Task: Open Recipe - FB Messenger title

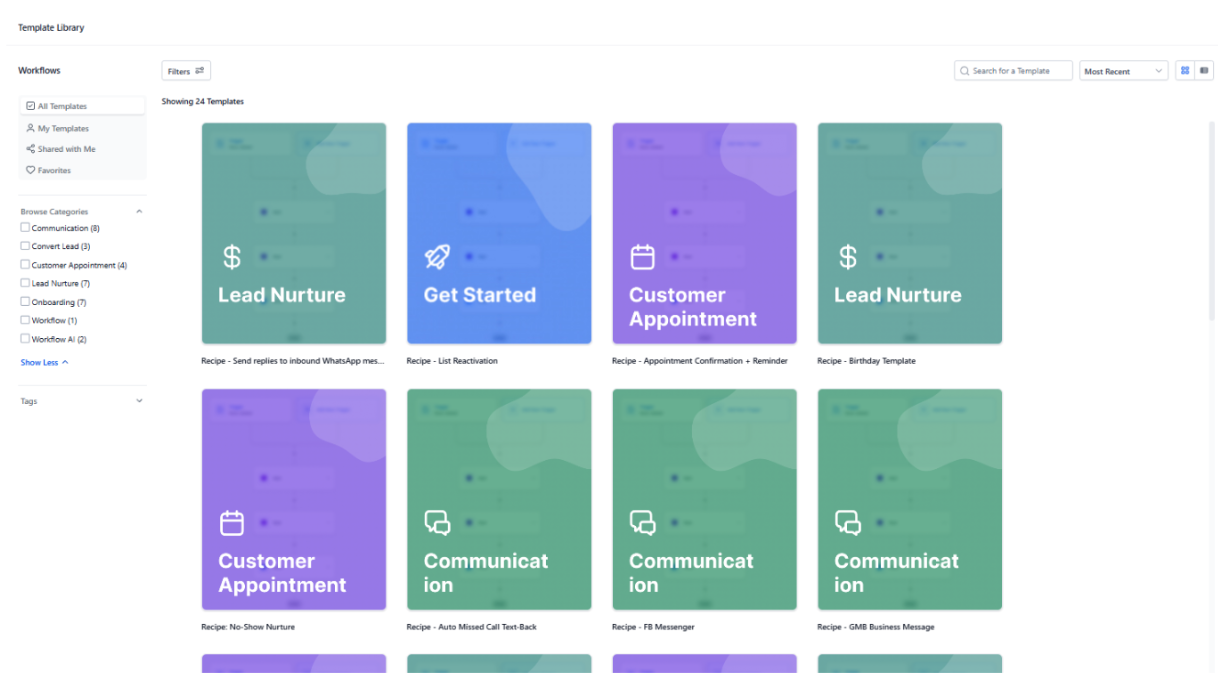Action: pos(653,627)
